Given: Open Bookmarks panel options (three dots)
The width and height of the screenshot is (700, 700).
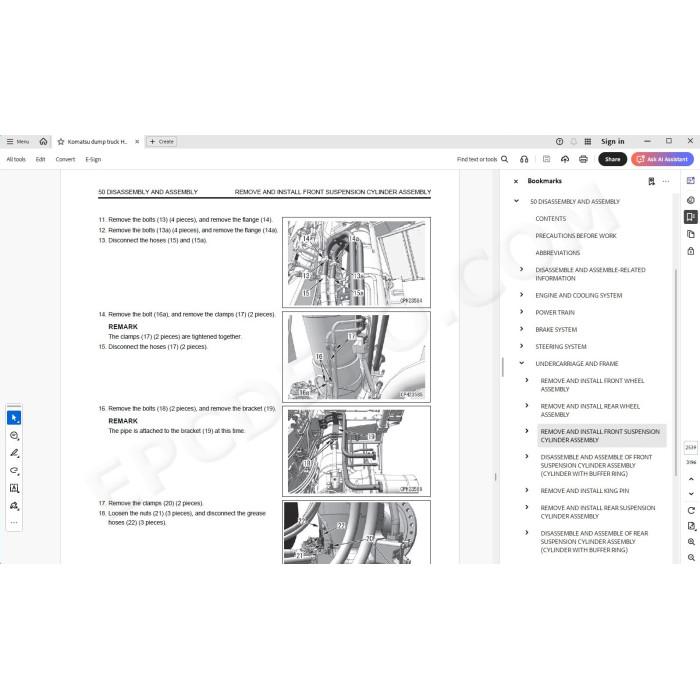Looking at the screenshot, I should (x=666, y=181).
